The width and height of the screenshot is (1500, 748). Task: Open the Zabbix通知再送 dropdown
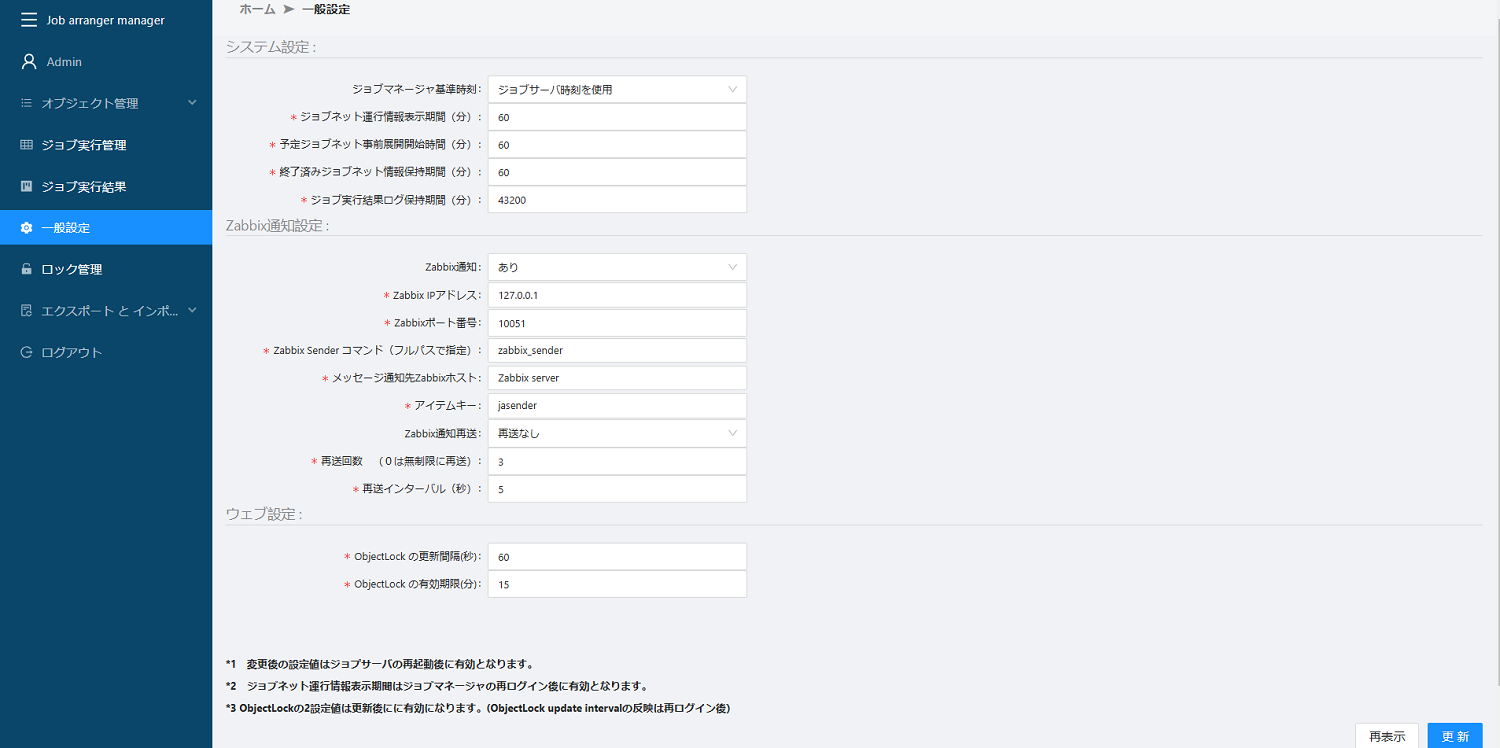coord(617,434)
